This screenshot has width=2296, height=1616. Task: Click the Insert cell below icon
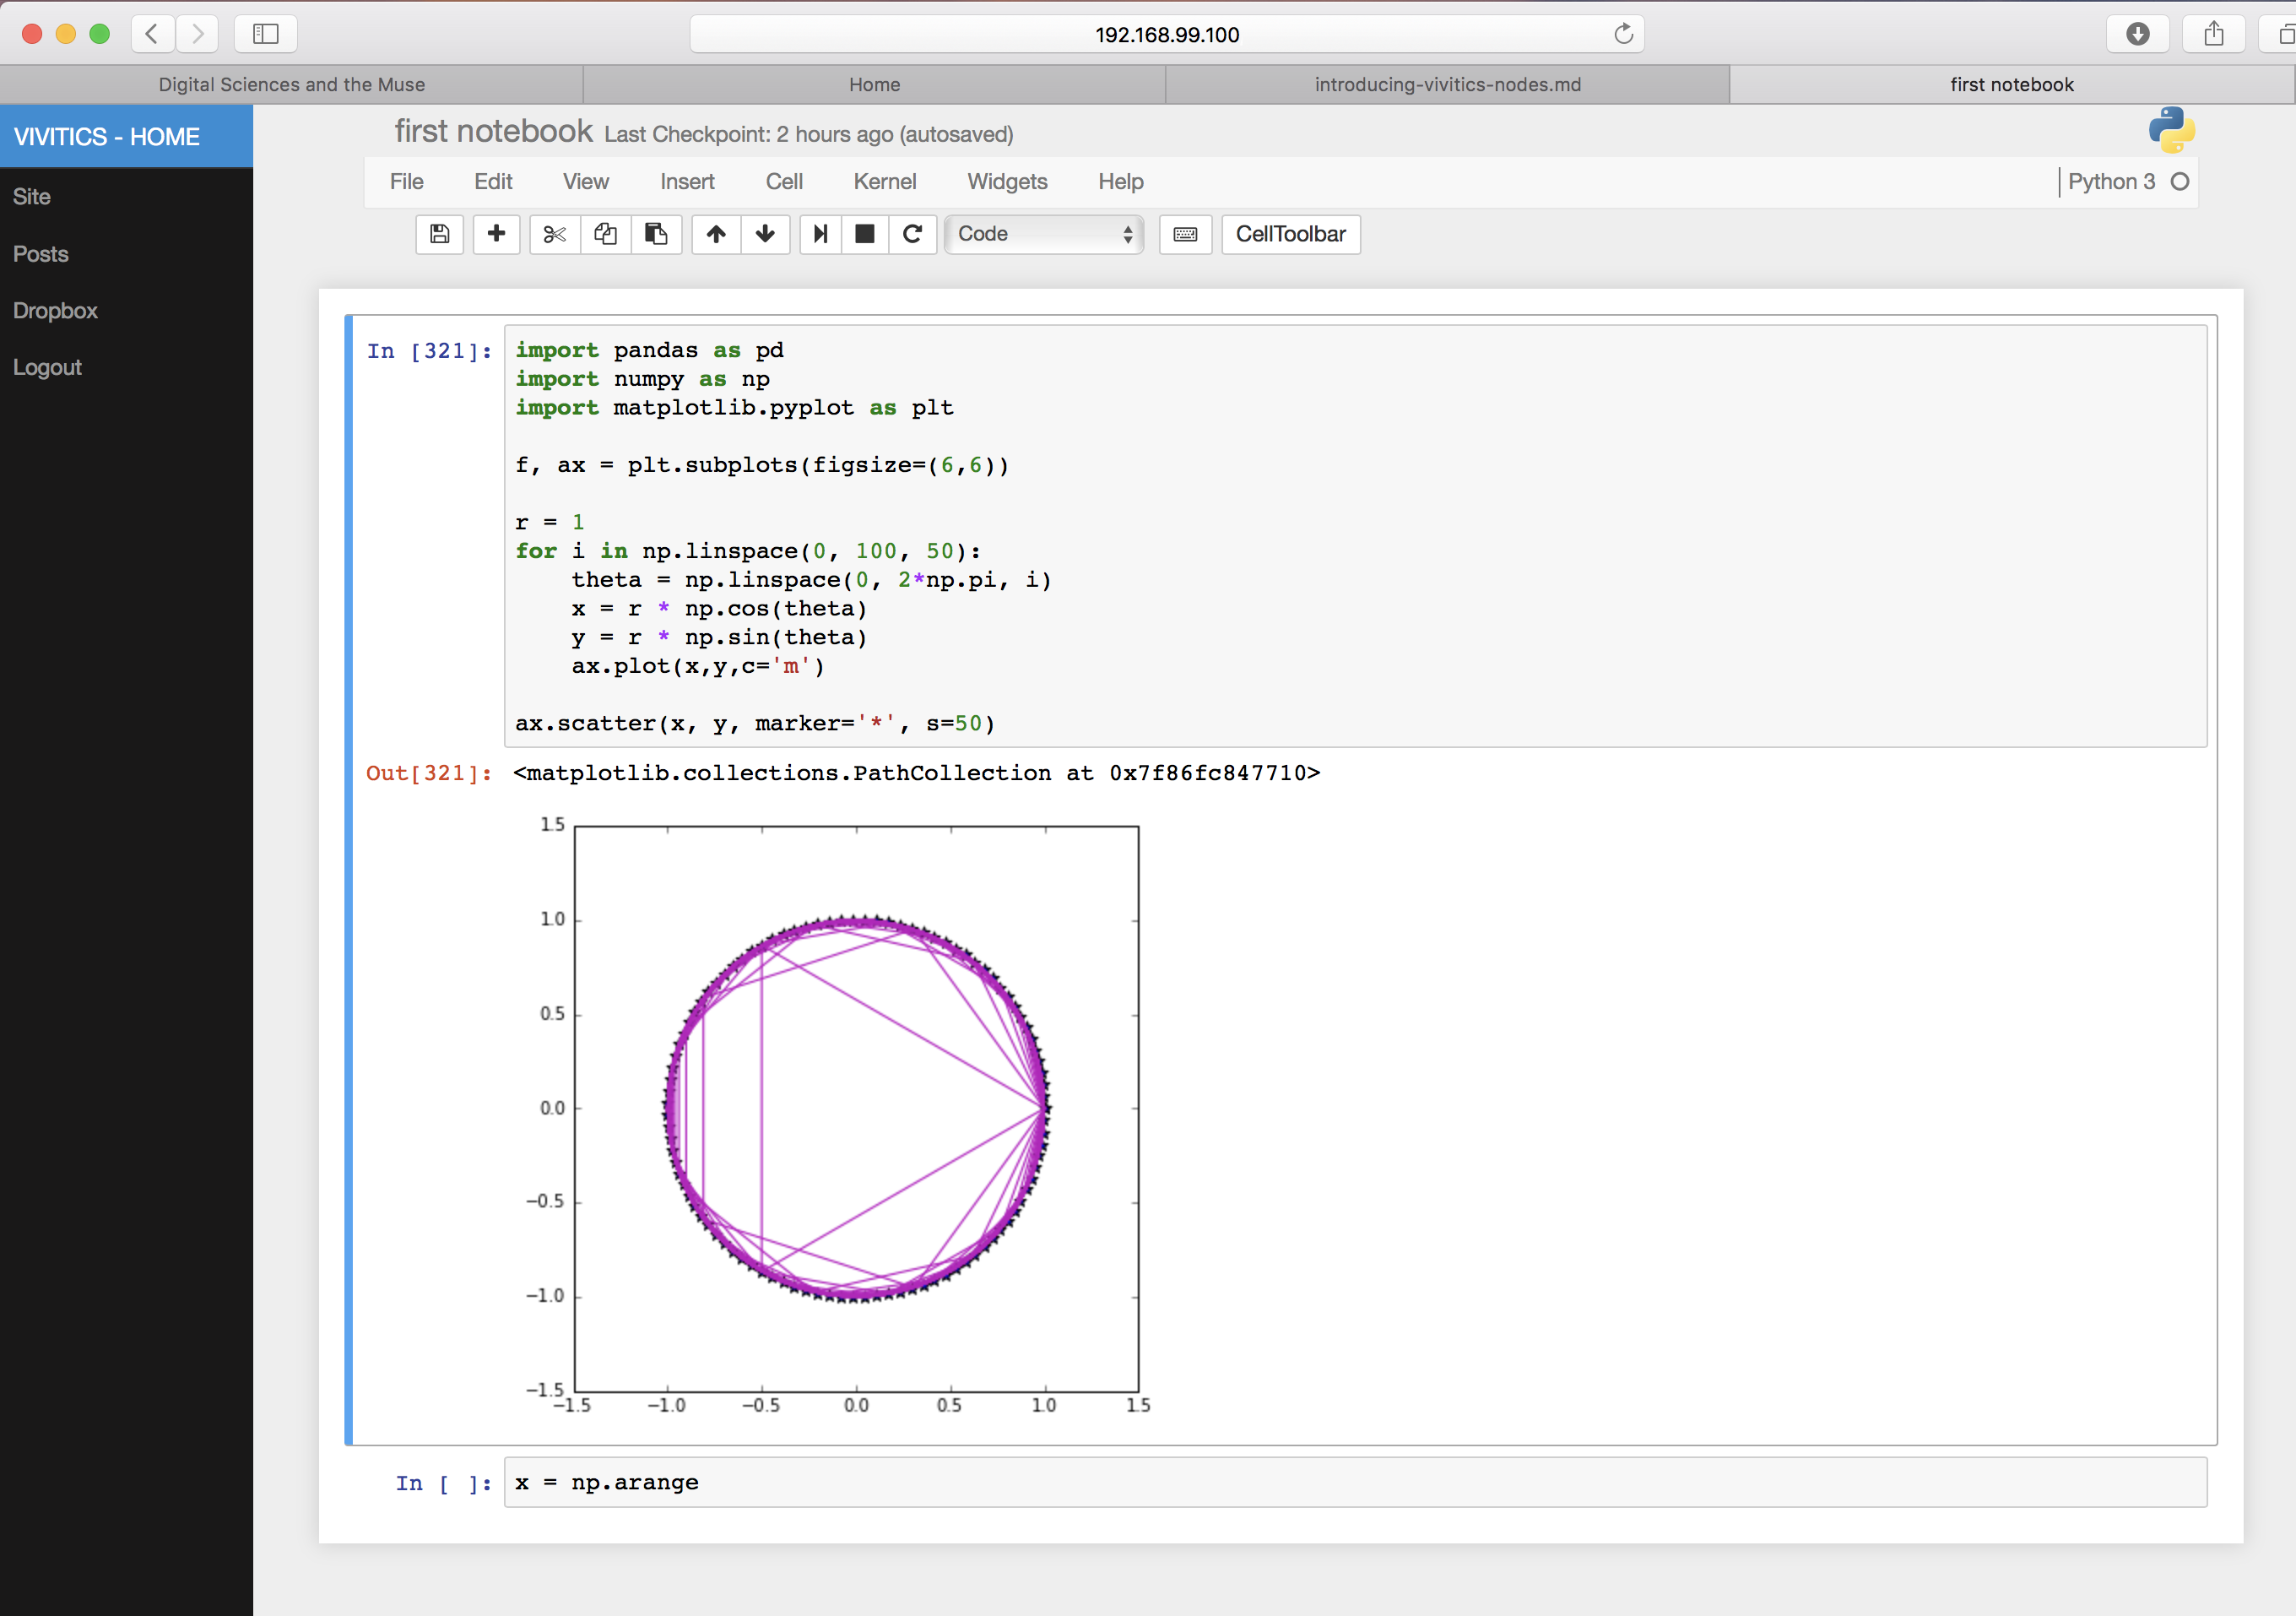tap(495, 233)
